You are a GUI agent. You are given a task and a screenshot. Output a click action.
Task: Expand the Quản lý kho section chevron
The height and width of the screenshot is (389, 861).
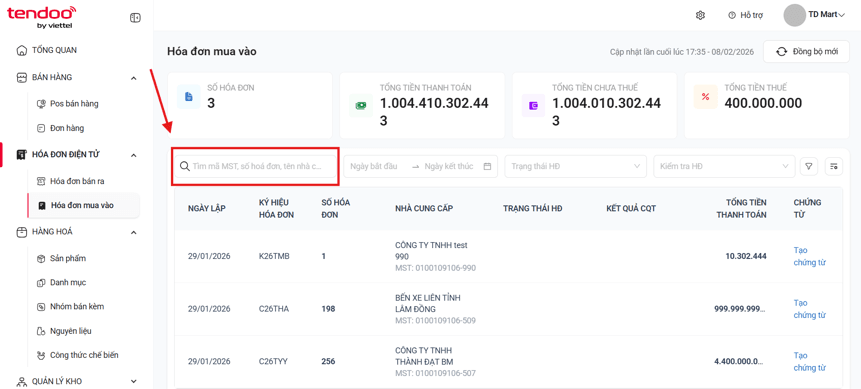(x=133, y=381)
